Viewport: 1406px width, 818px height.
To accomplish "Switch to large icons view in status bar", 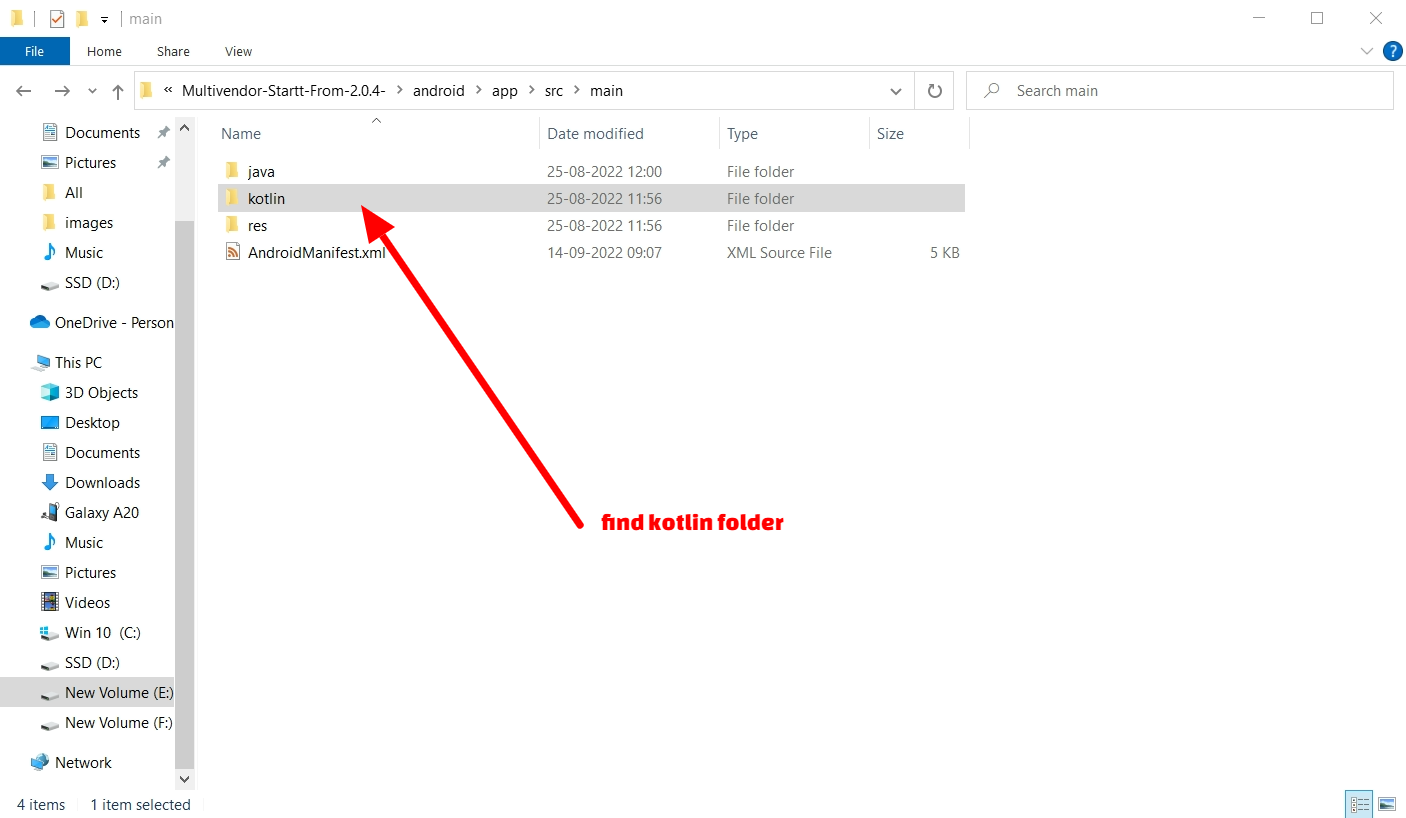I will pos(1386,804).
